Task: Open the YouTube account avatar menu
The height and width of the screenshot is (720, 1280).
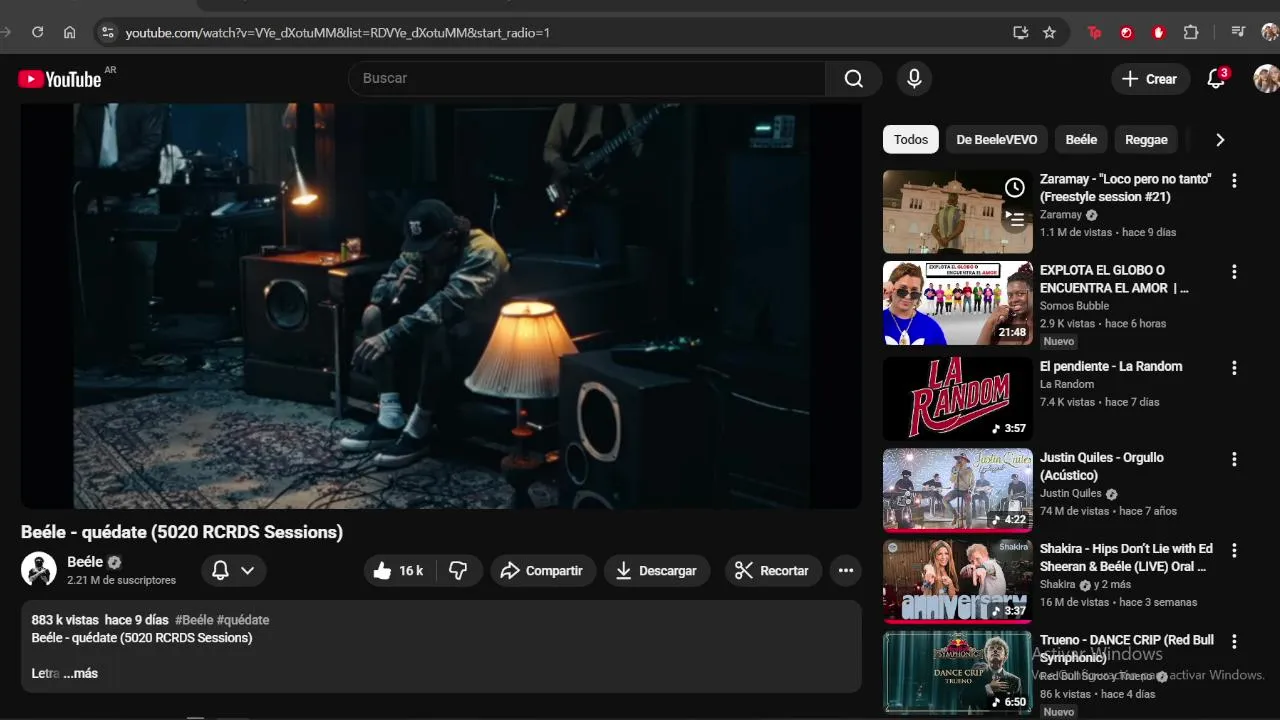Action: pos(1266,79)
